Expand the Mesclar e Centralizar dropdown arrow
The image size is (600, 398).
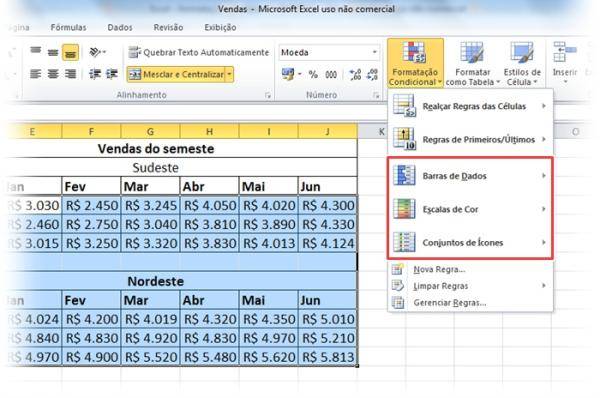[x=229, y=74]
